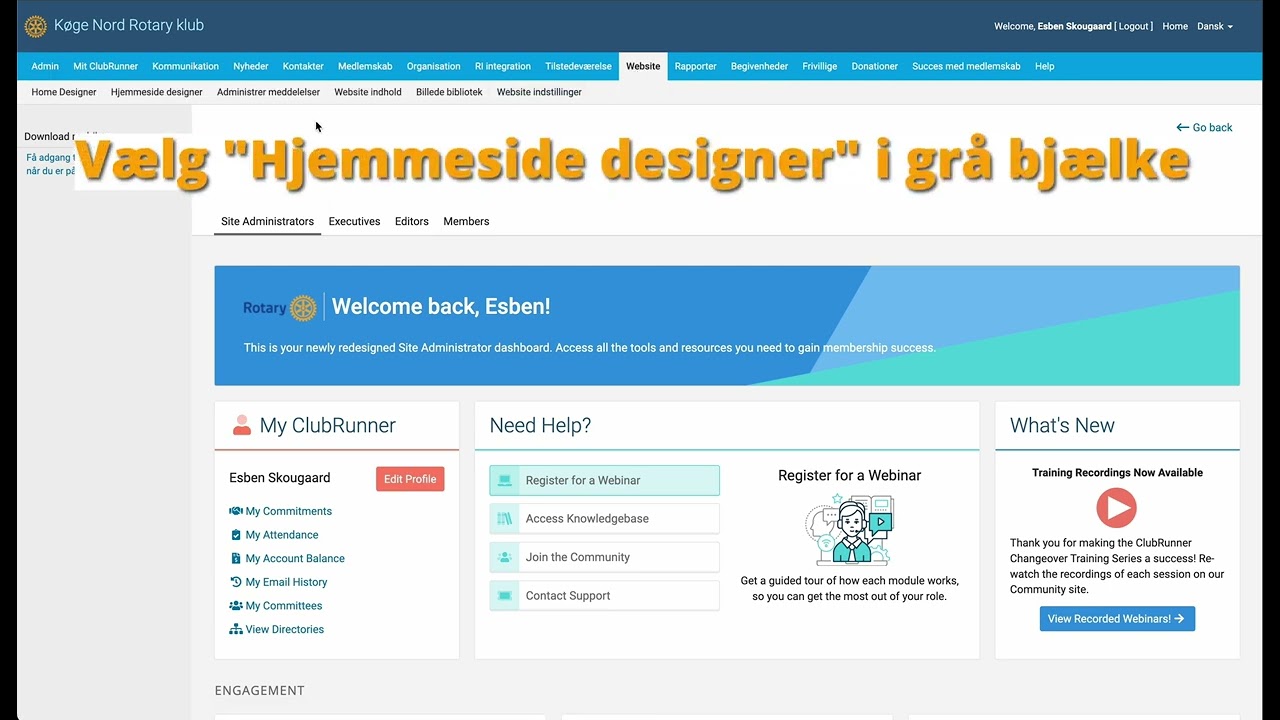Select the Join the Community option
This screenshot has height=720, width=1280.
coord(604,557)
